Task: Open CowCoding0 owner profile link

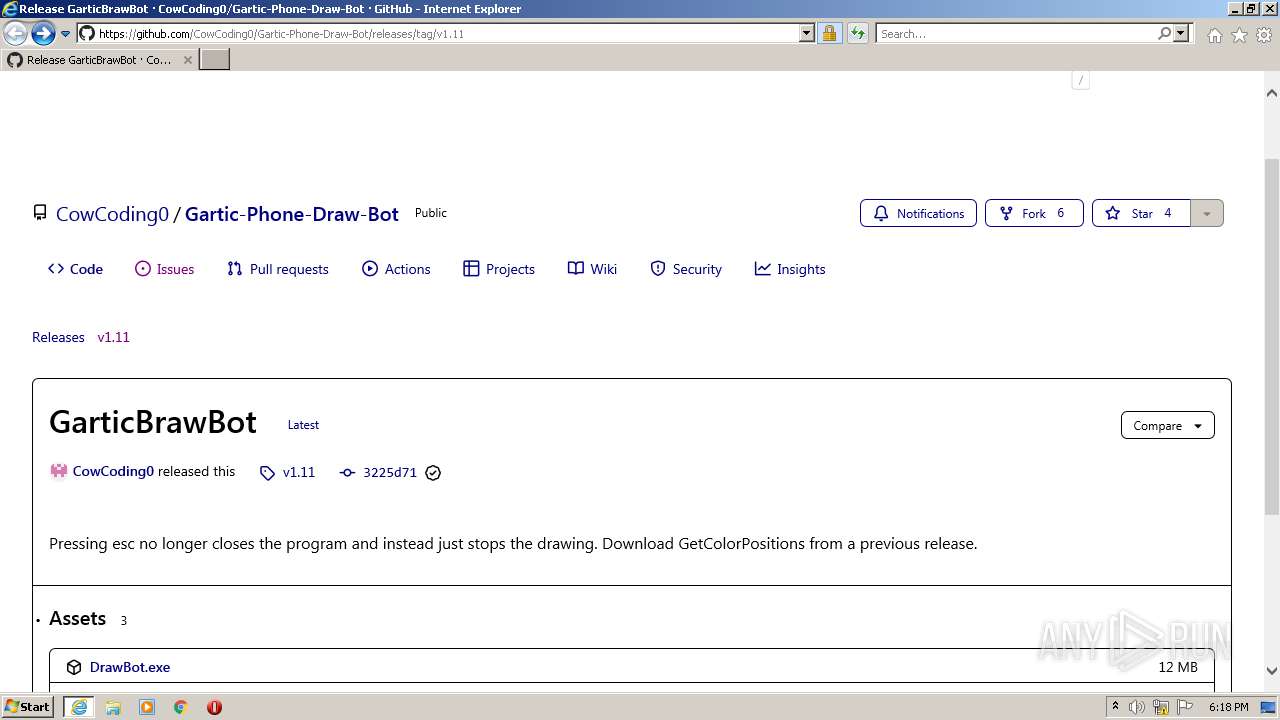Action: pos(112,214)
